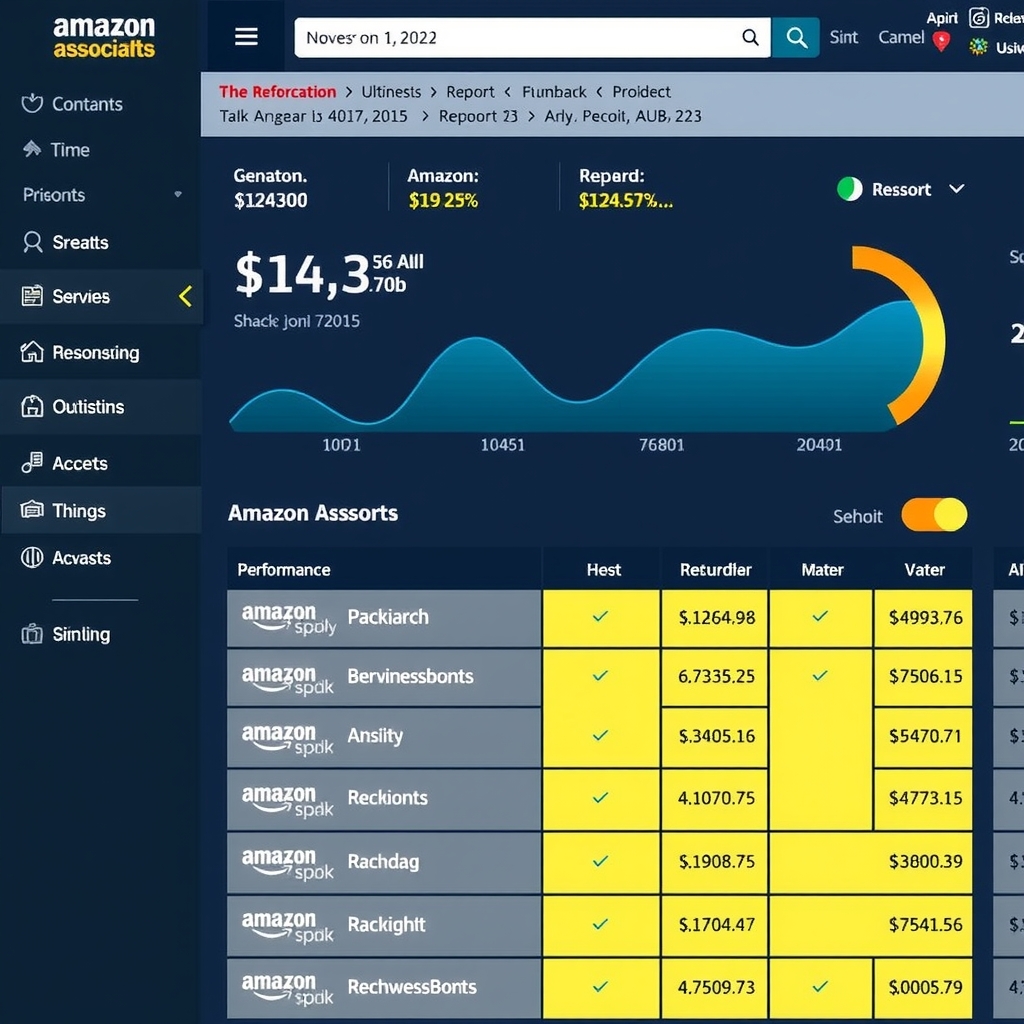Click the amazon logo in Bervinessbonts row
Screen dimensions: 1024x1024
coord(287,679)
